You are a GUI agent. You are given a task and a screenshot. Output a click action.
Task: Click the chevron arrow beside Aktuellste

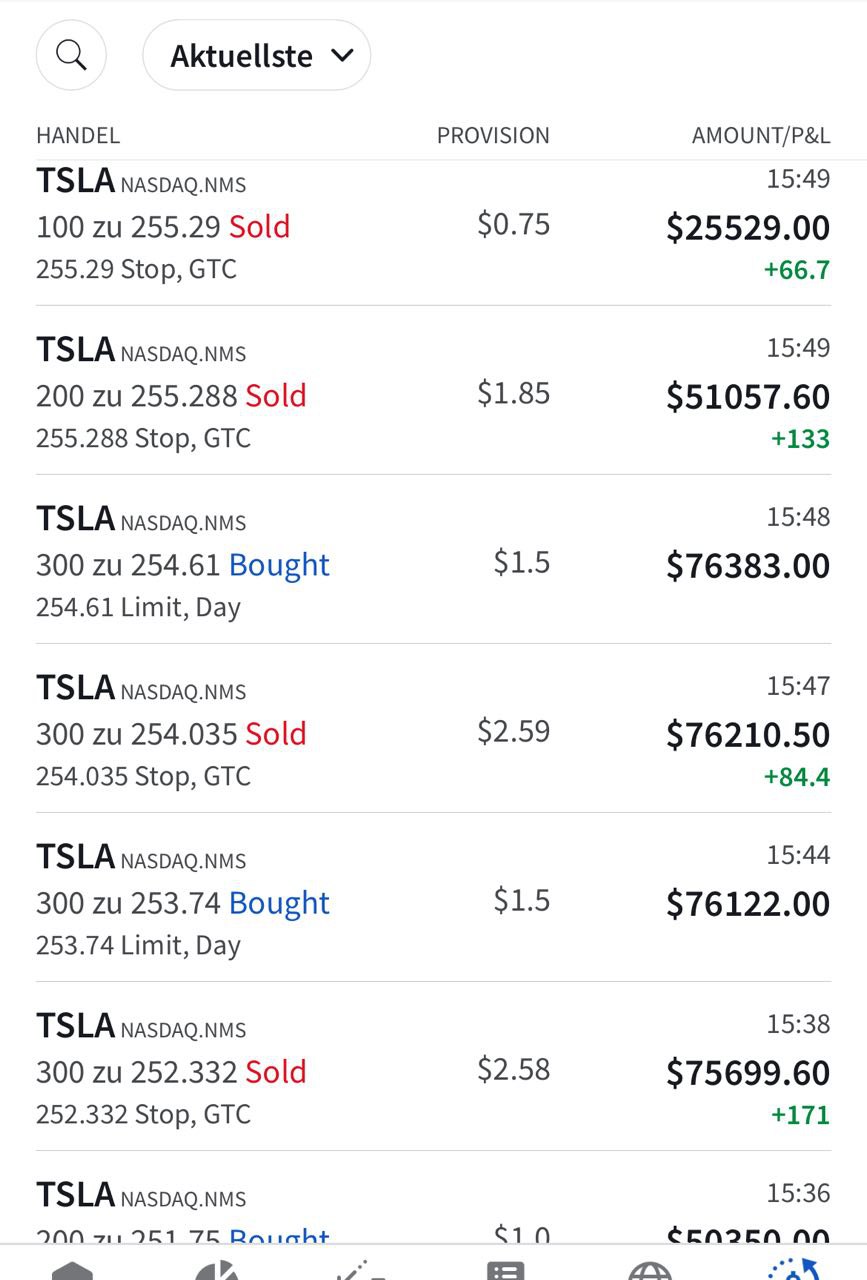point(342,56)
